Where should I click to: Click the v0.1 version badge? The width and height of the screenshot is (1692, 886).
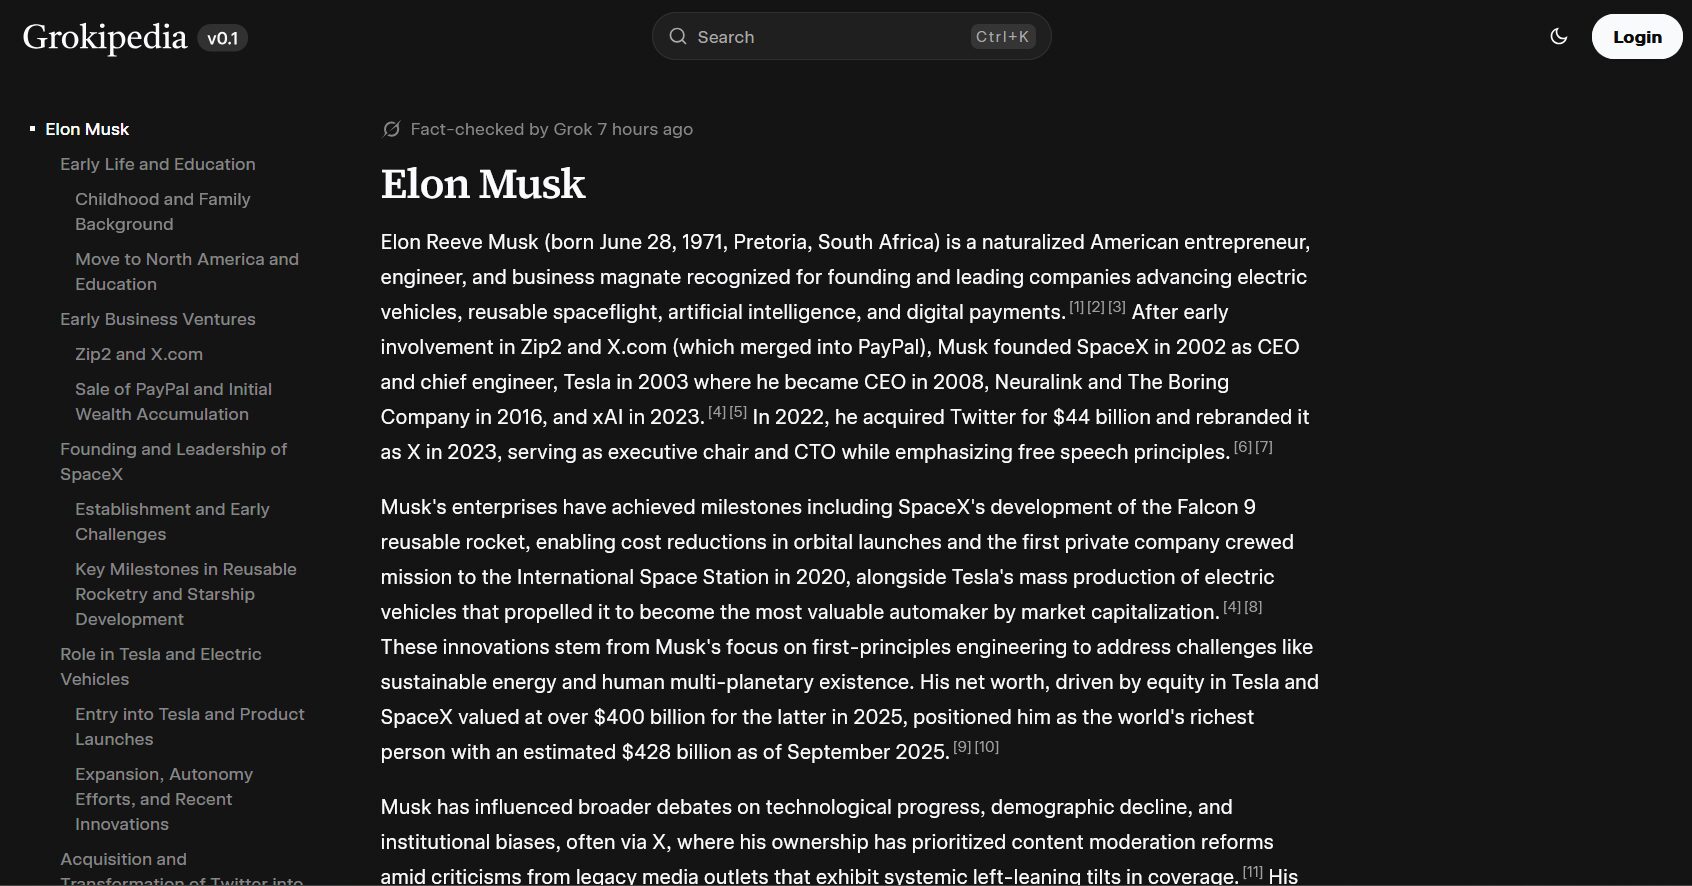[x=222, y=38]
